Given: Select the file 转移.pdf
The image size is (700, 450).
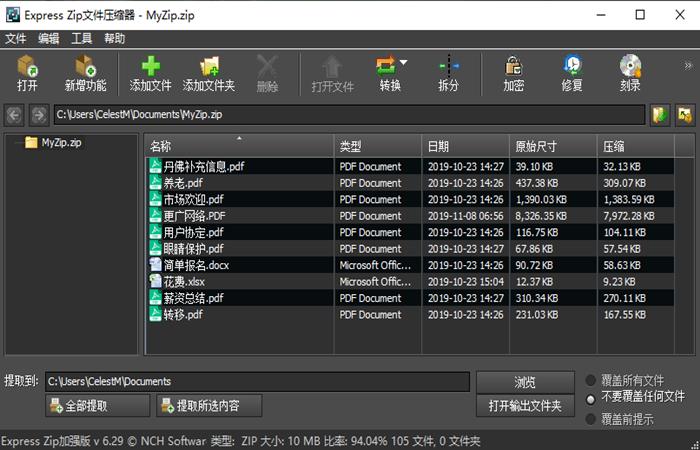Looking at the screenshot, I should click(183, 315).
